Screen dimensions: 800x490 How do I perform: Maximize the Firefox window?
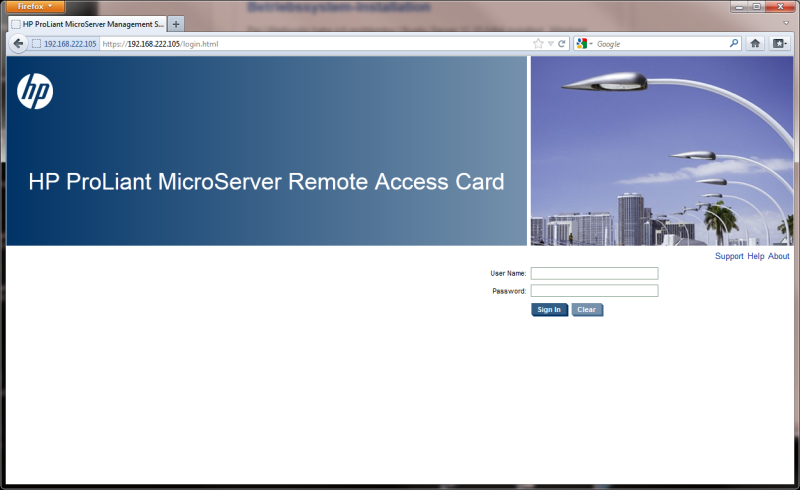click(757, 7)
